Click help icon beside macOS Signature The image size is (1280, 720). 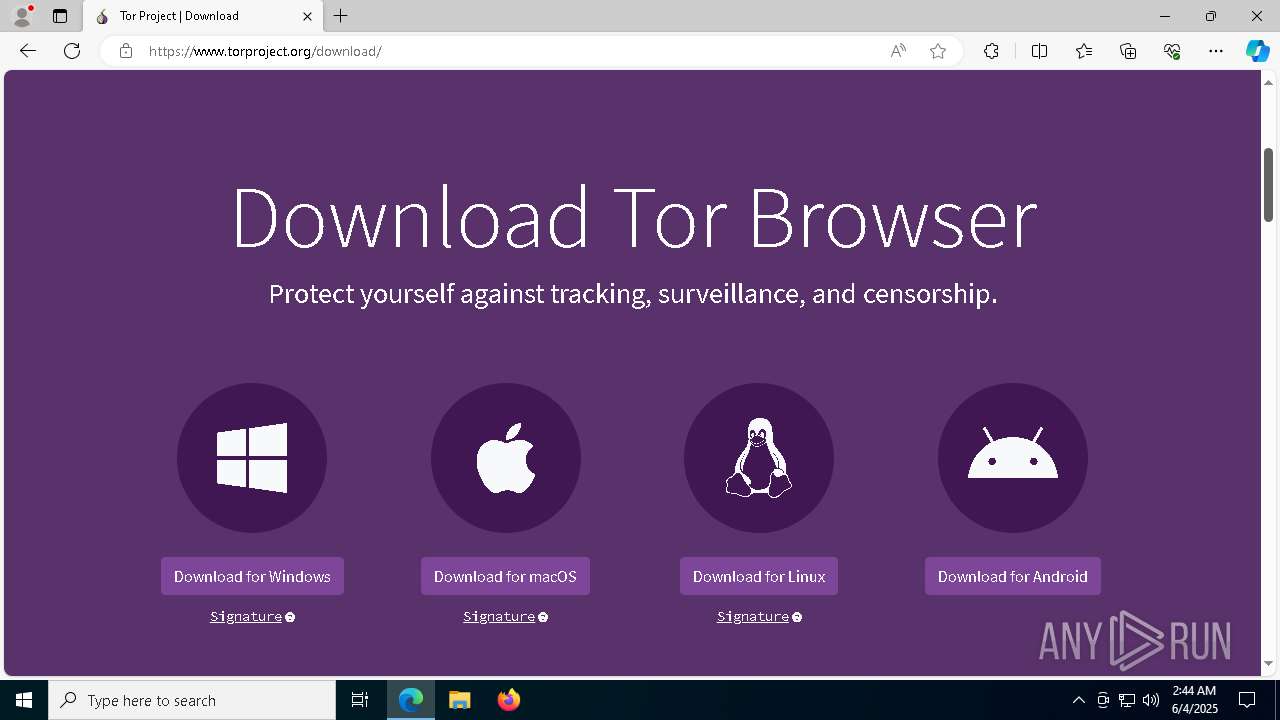tap(543, 617)
